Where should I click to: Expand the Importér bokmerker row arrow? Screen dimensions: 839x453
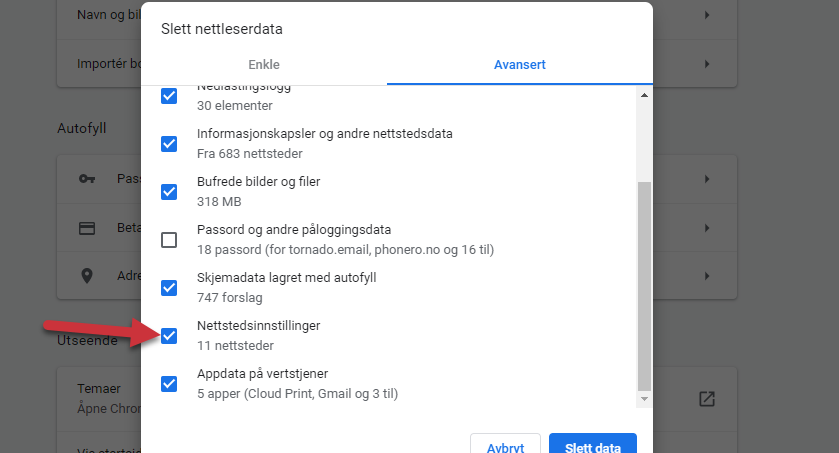707,64
